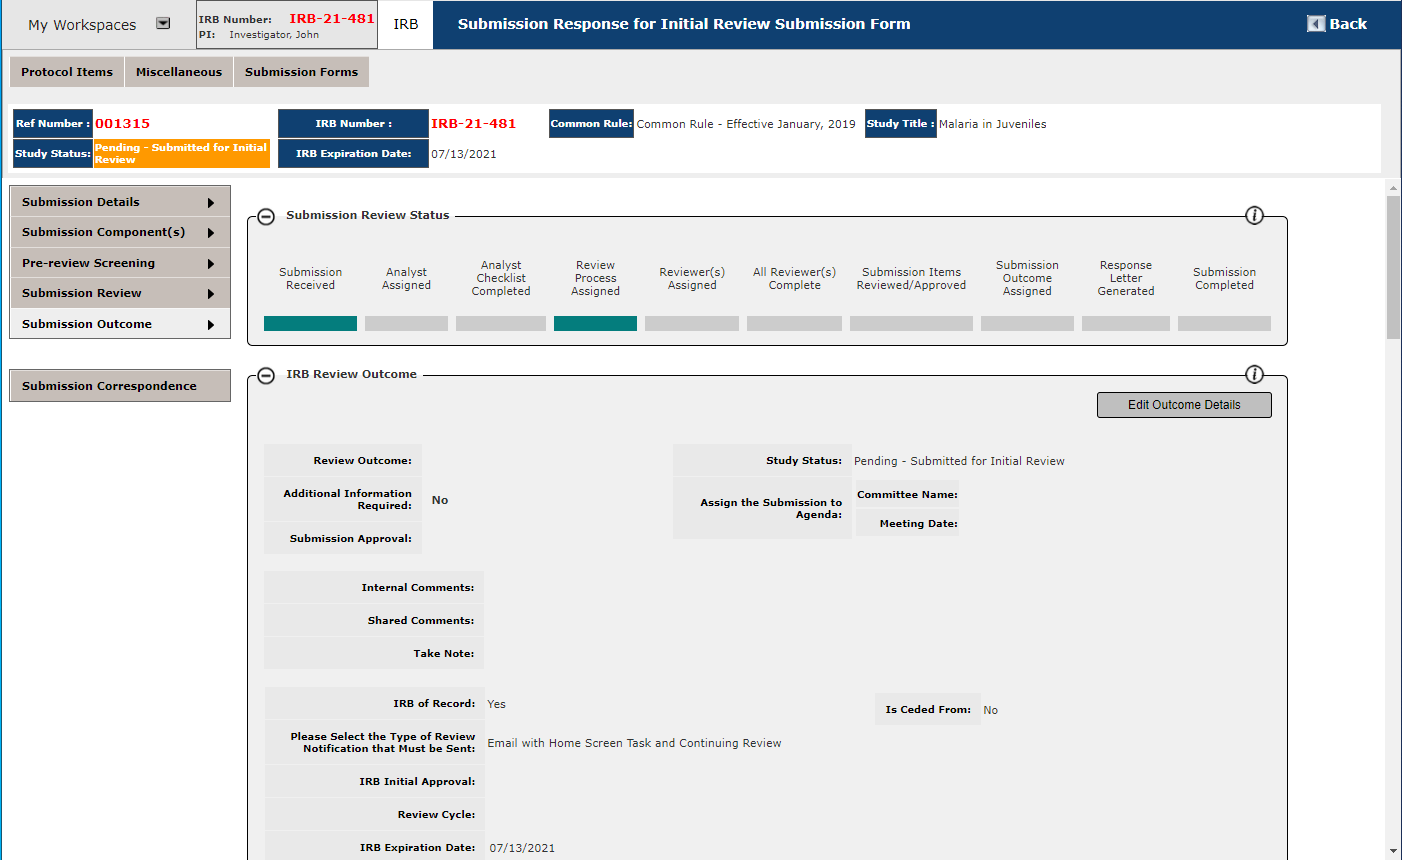Click the Is Ceded From No value
1402x860 pixels.
(990, 710)
